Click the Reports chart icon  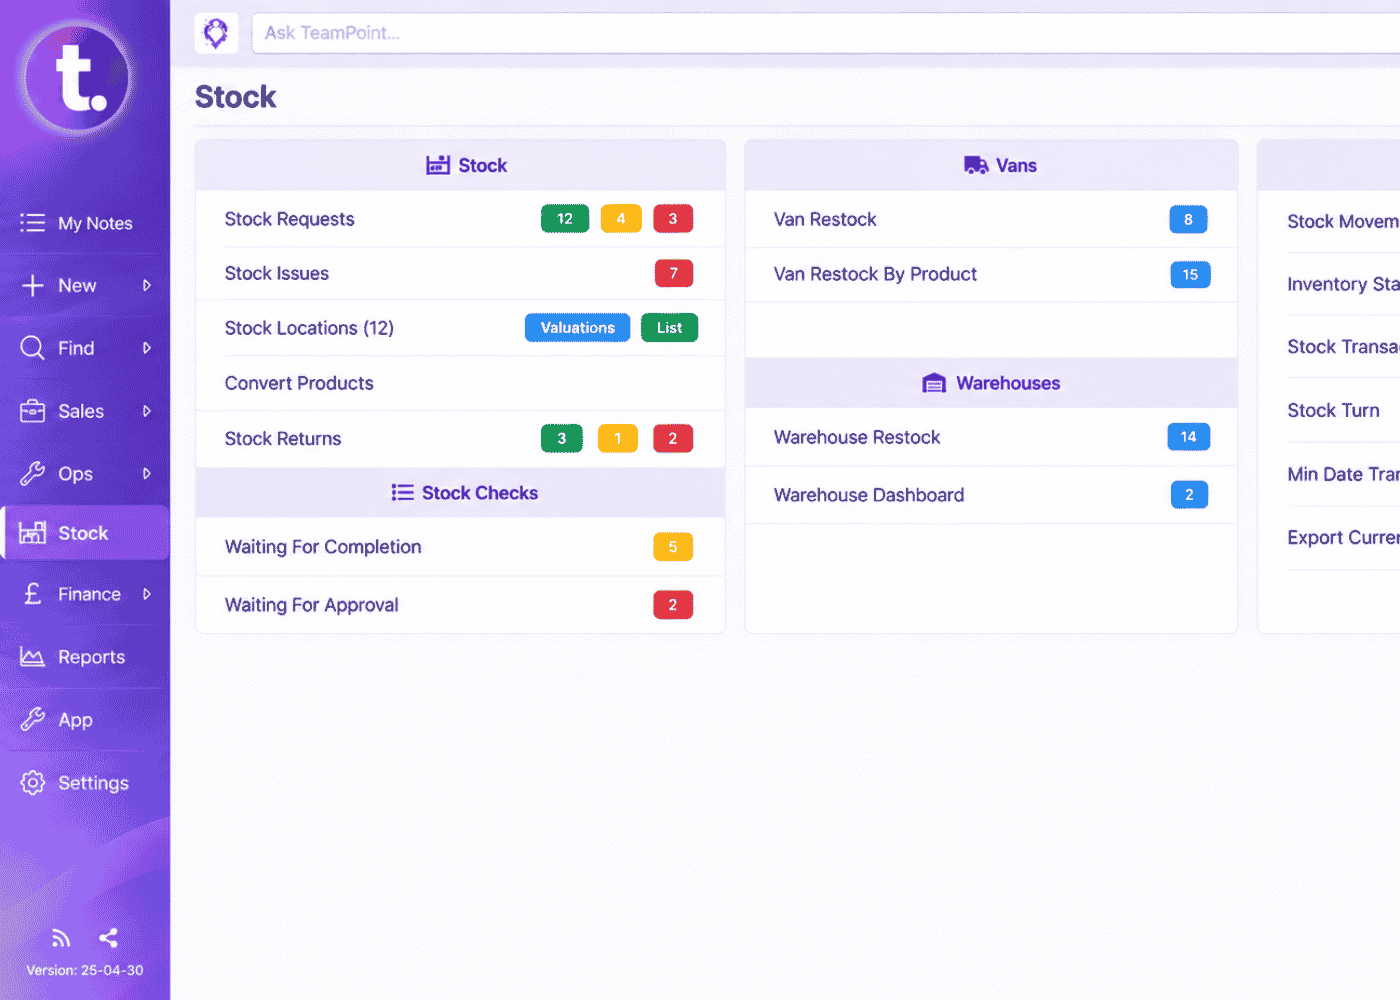pos(32,657)
